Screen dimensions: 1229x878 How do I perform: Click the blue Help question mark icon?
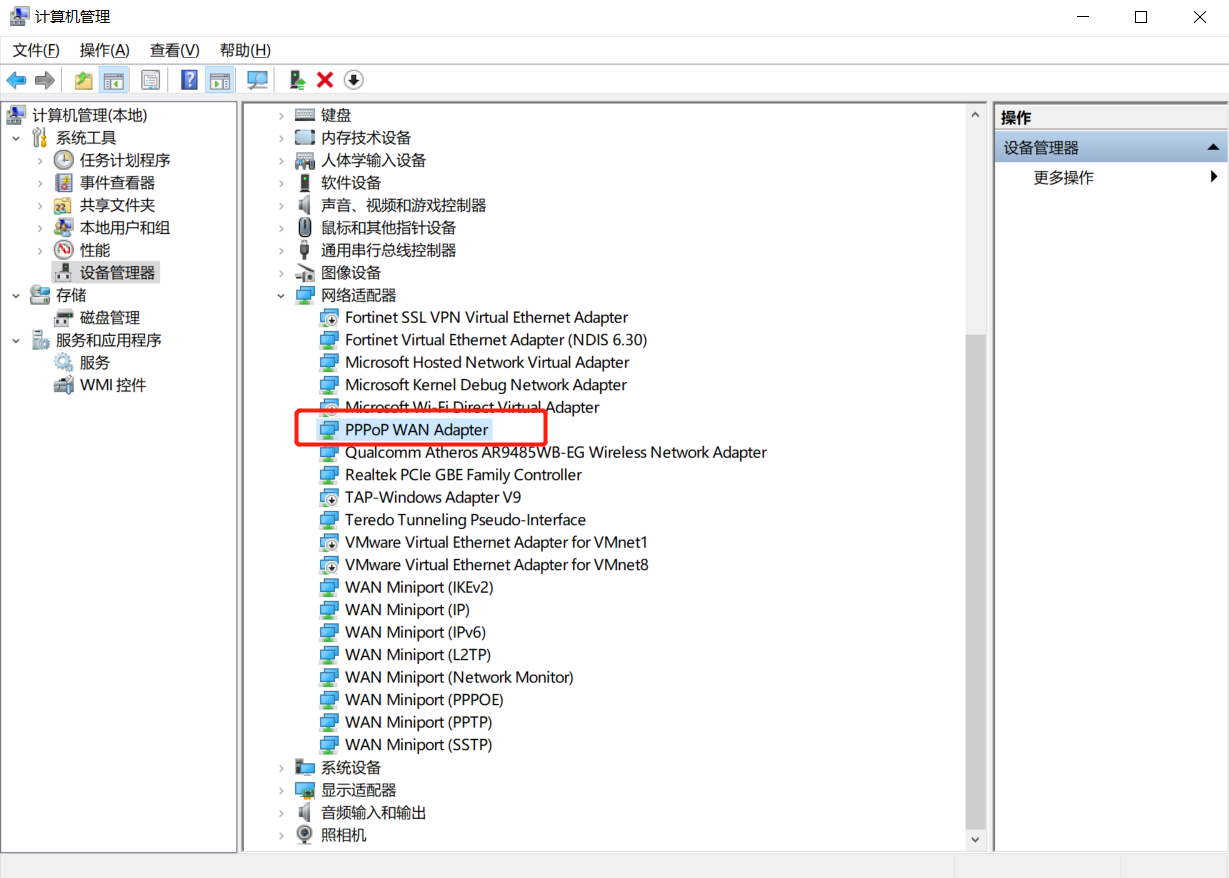(189, 80)
